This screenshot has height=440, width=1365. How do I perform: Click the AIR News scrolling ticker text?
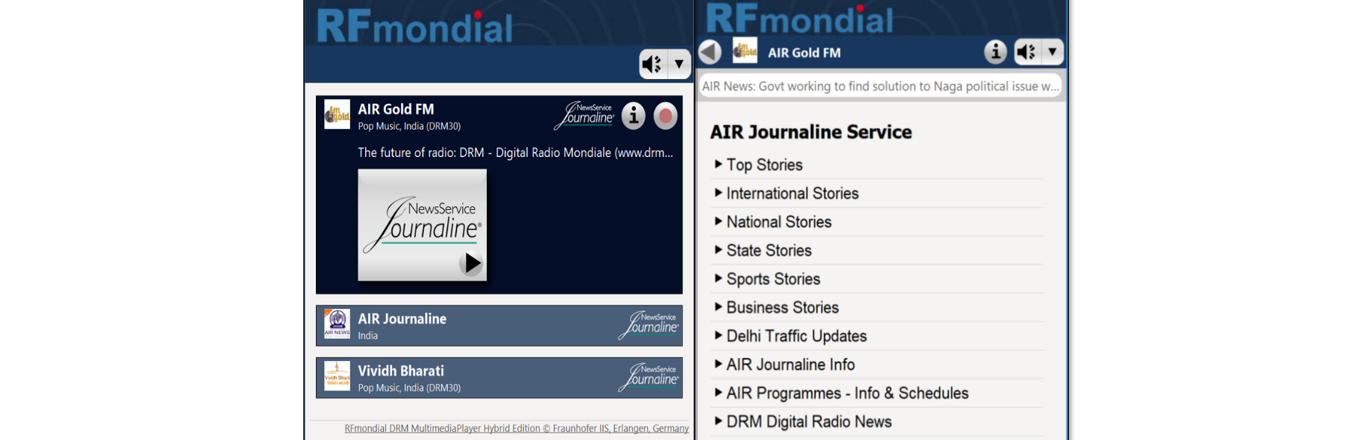click(880, 86)
